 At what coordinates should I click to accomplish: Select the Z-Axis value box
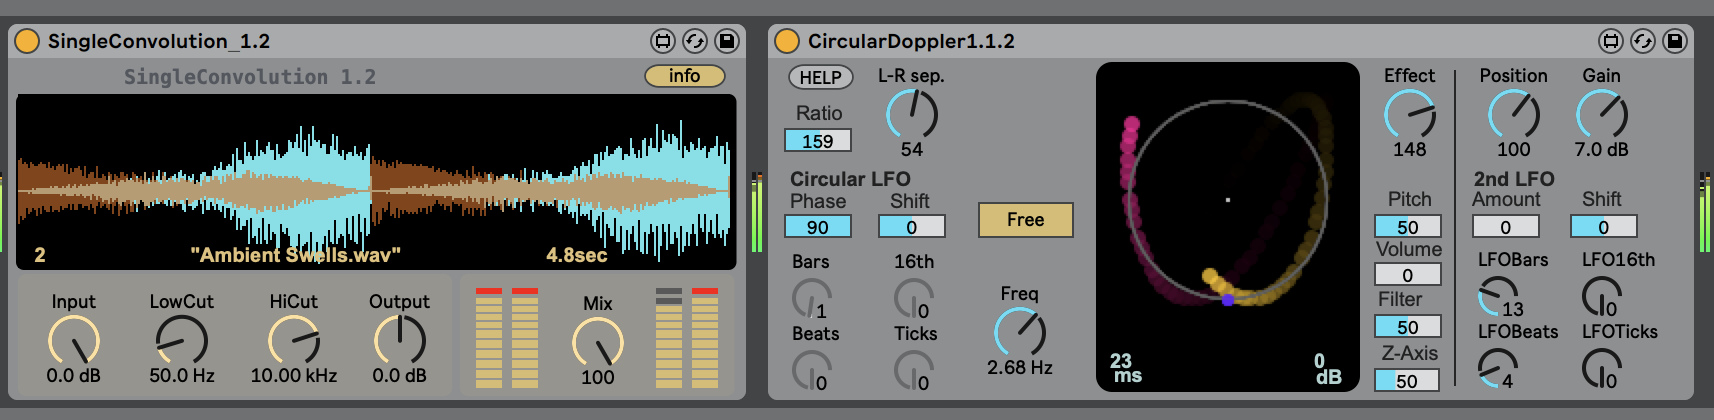point(1407,381)
